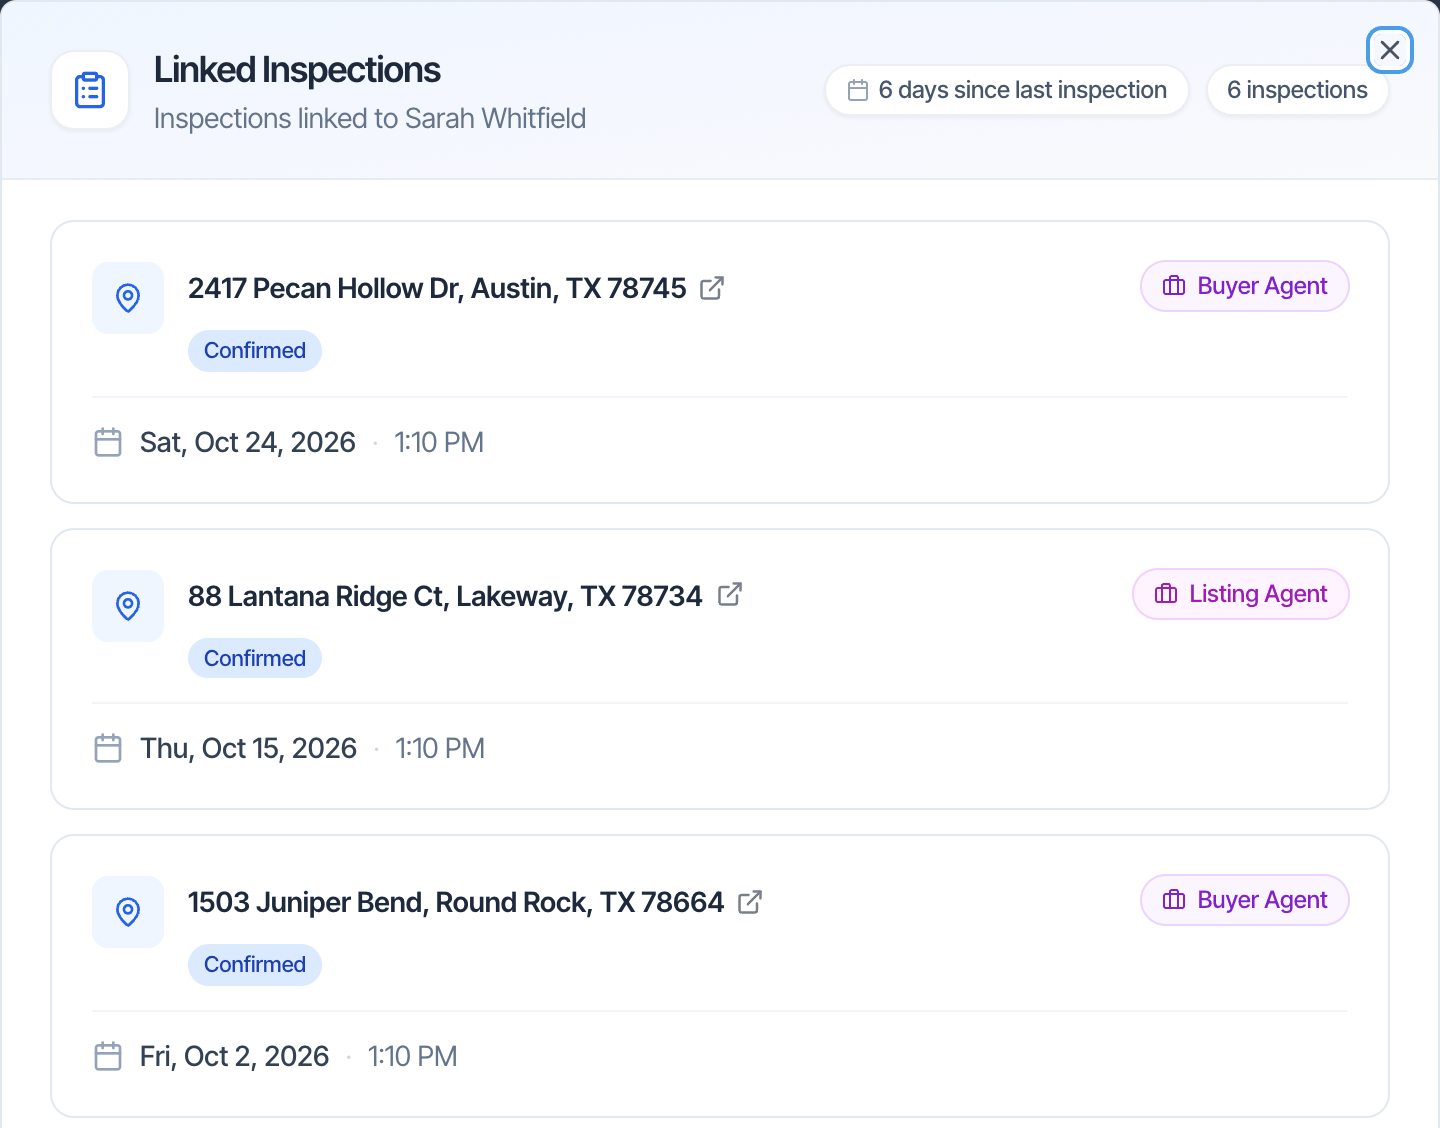
Task: Click the Confirmed status on Lantana Ridge card
Action: 255,658
